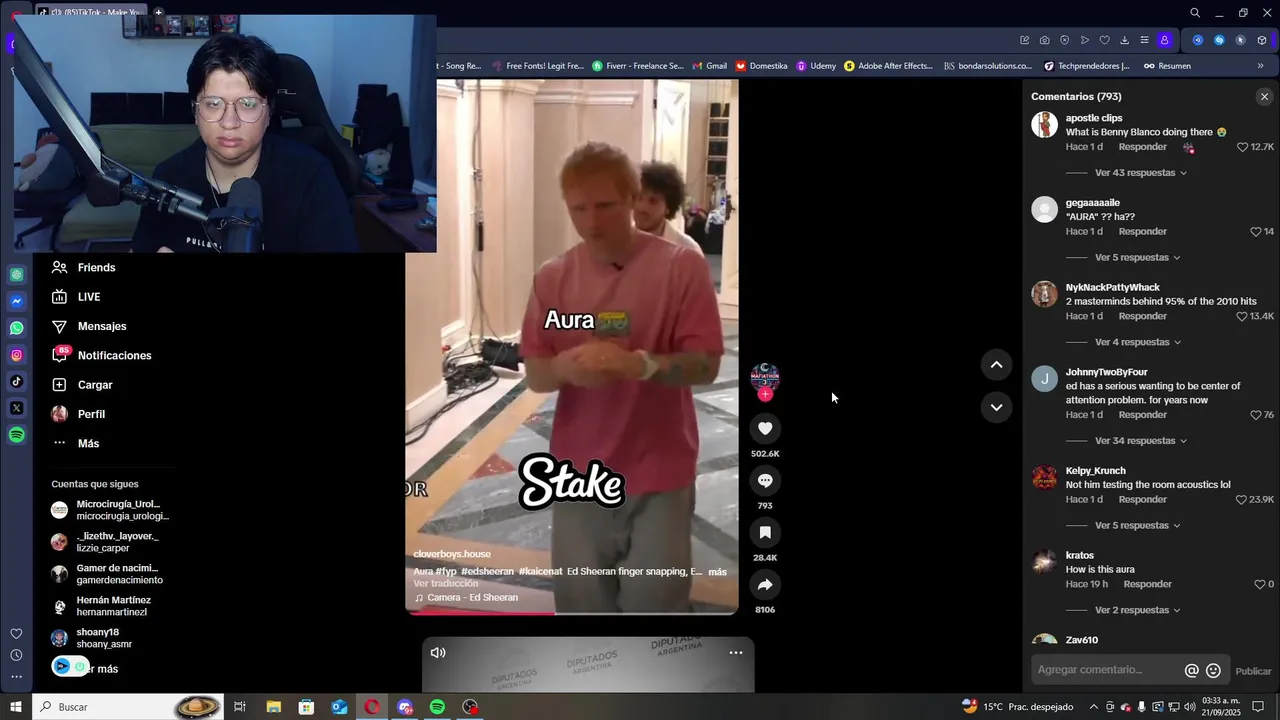
Task: Seek on the video progress bar
Action: point(572,613)
